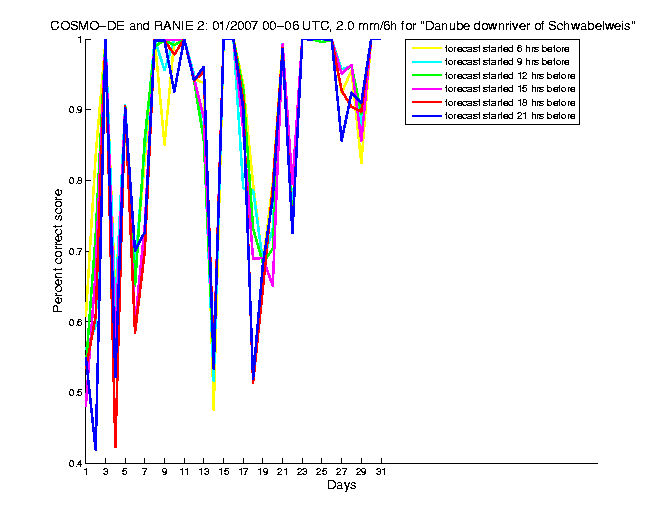660x520 pixels.
Task: Click x-axis tick label 21
Action: click(282, 472)
